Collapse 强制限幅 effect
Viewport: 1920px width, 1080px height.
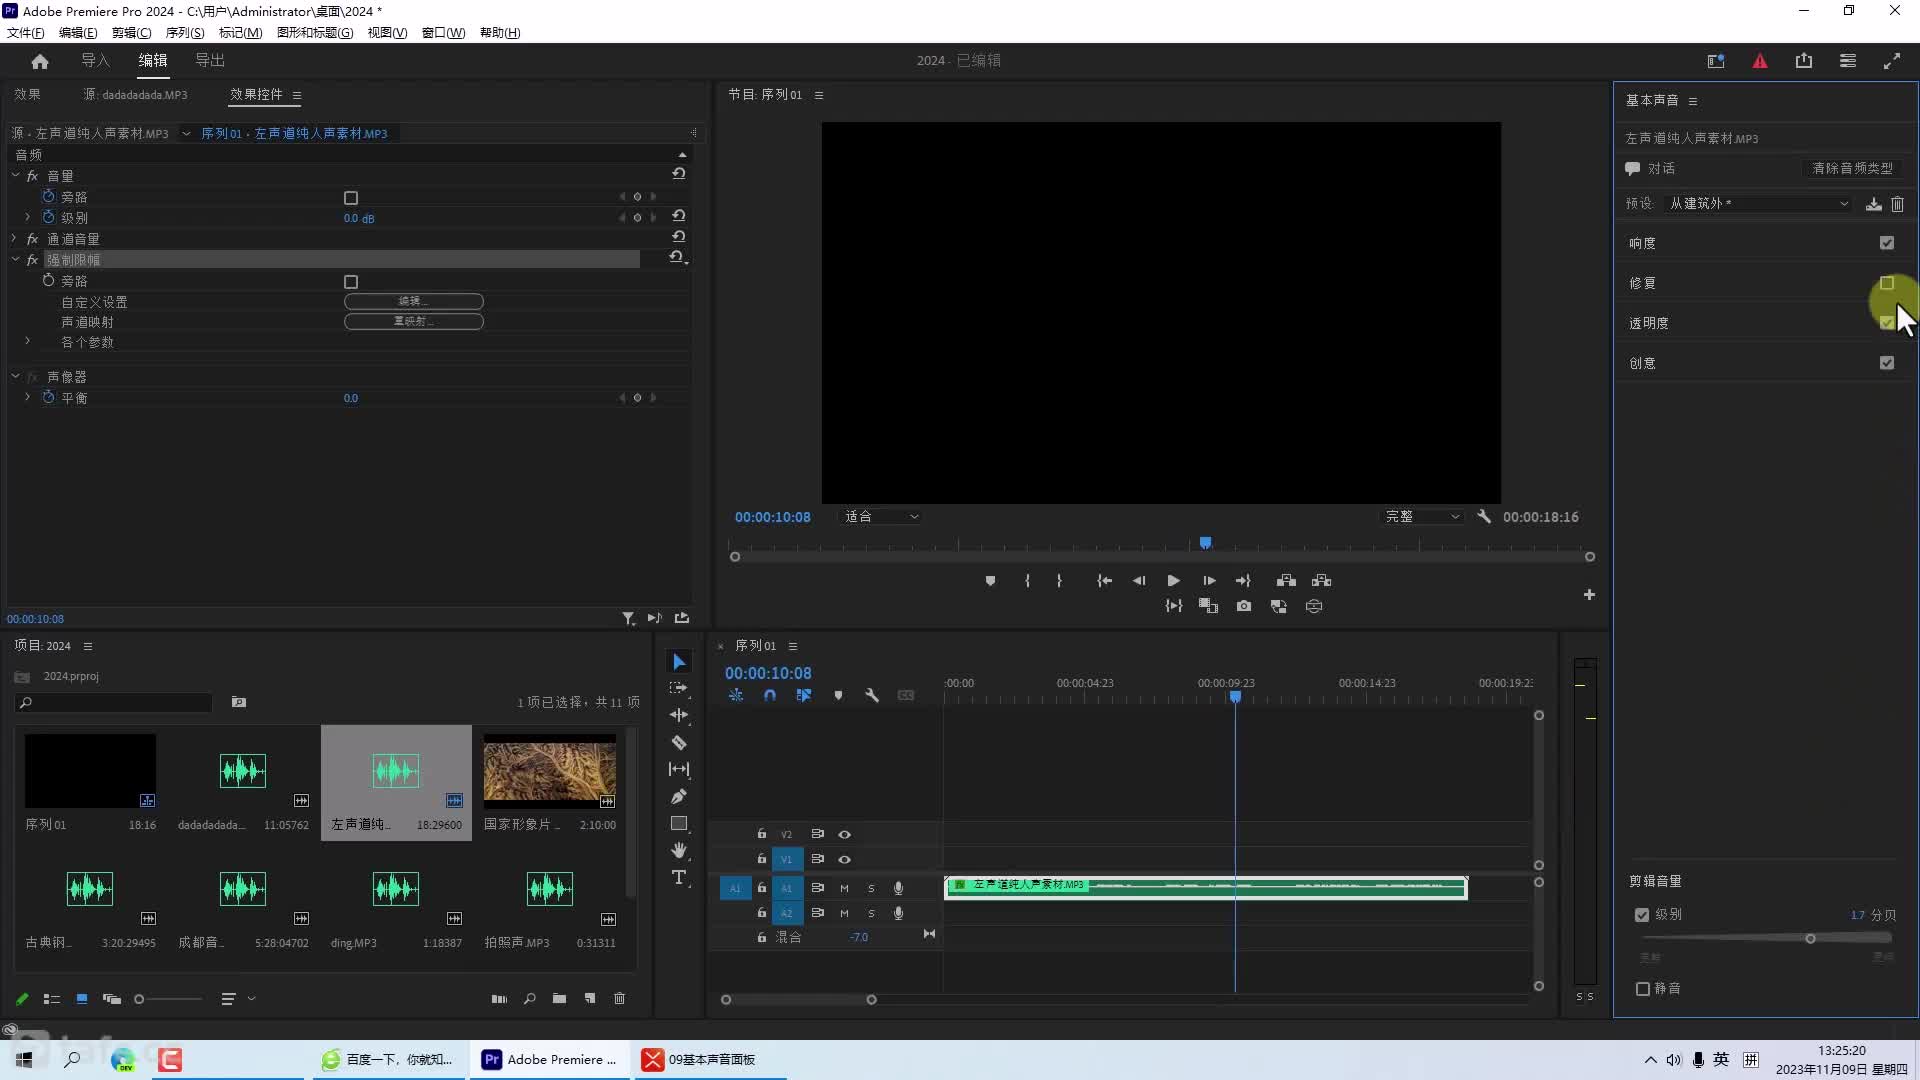[15, 259]
